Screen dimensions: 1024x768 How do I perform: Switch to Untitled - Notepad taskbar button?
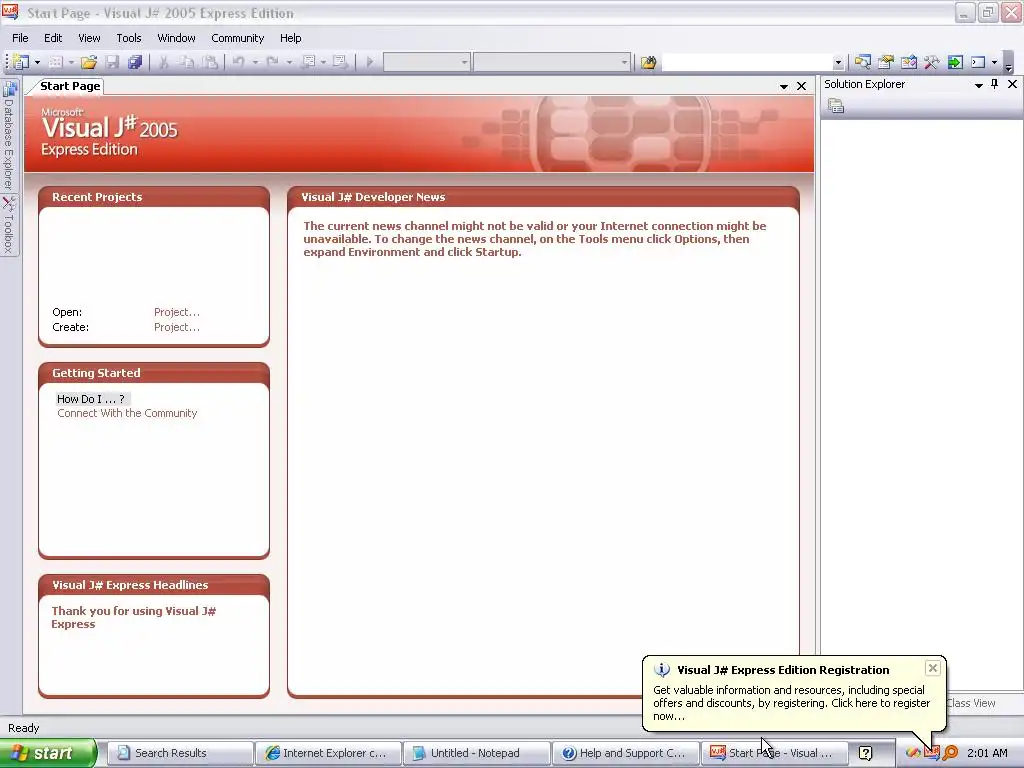476,753
